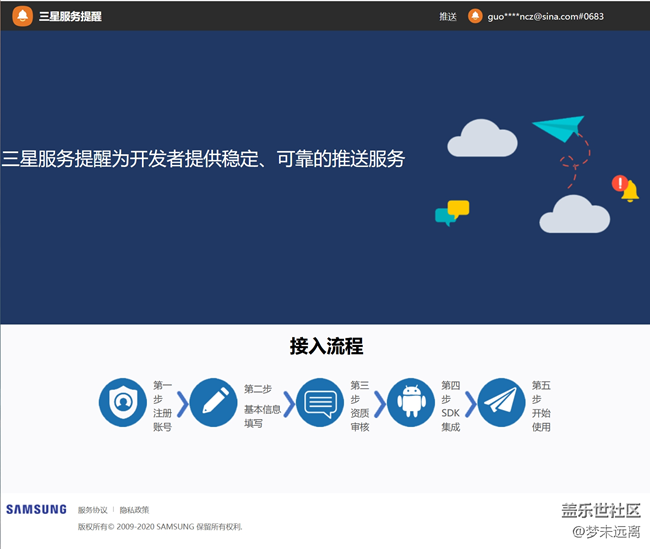Select the message qualification review step icon

pyautogui.click(x=320, y=403)
